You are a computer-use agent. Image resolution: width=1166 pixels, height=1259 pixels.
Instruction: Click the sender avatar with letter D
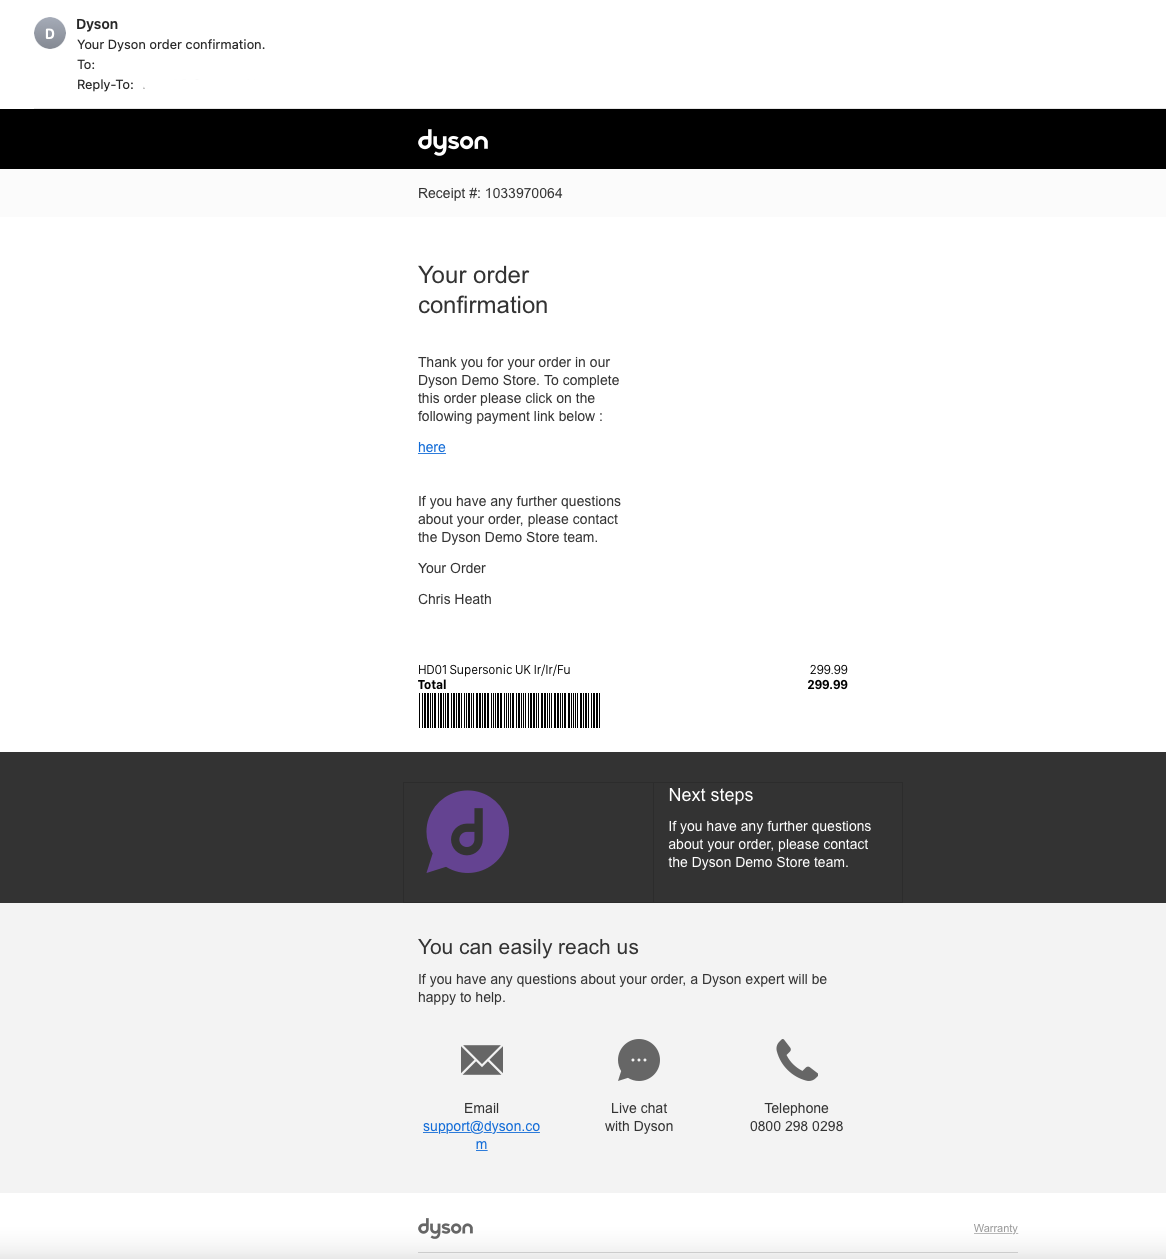point(50,34)
